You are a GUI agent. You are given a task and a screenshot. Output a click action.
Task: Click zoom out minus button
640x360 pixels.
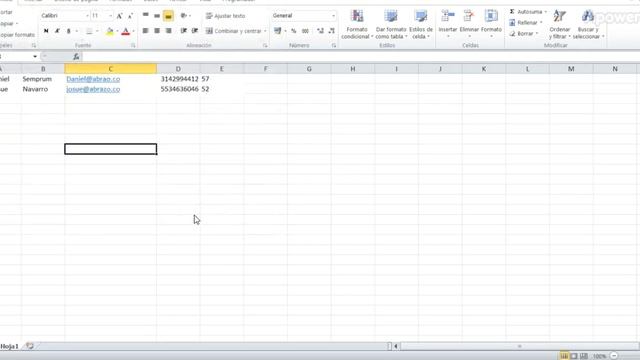614,356
